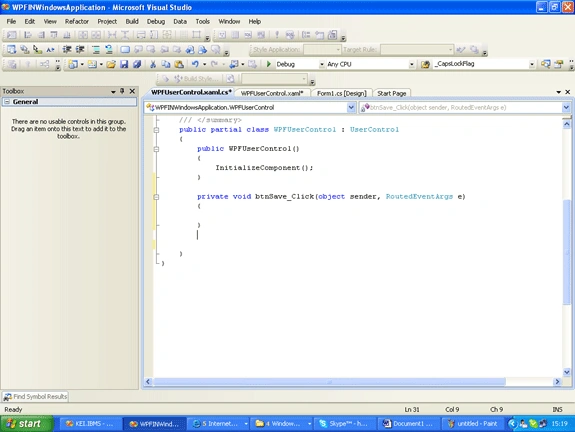The height and width of the screenshot is (432, 575).
Task: Open the Refactor menu
Action: pos(77,21)
